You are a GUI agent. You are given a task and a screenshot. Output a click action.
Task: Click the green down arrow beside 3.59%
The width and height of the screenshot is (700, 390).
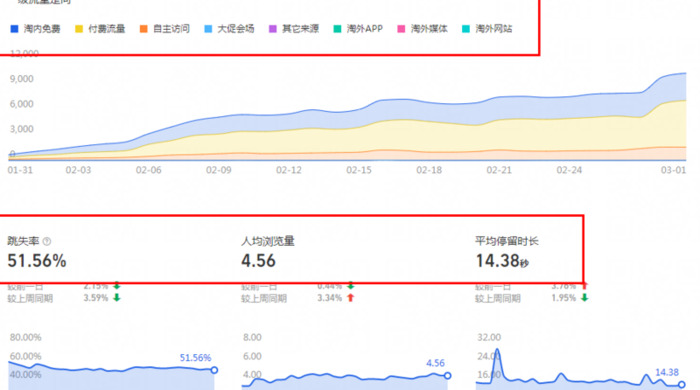(x=117, y=298)
